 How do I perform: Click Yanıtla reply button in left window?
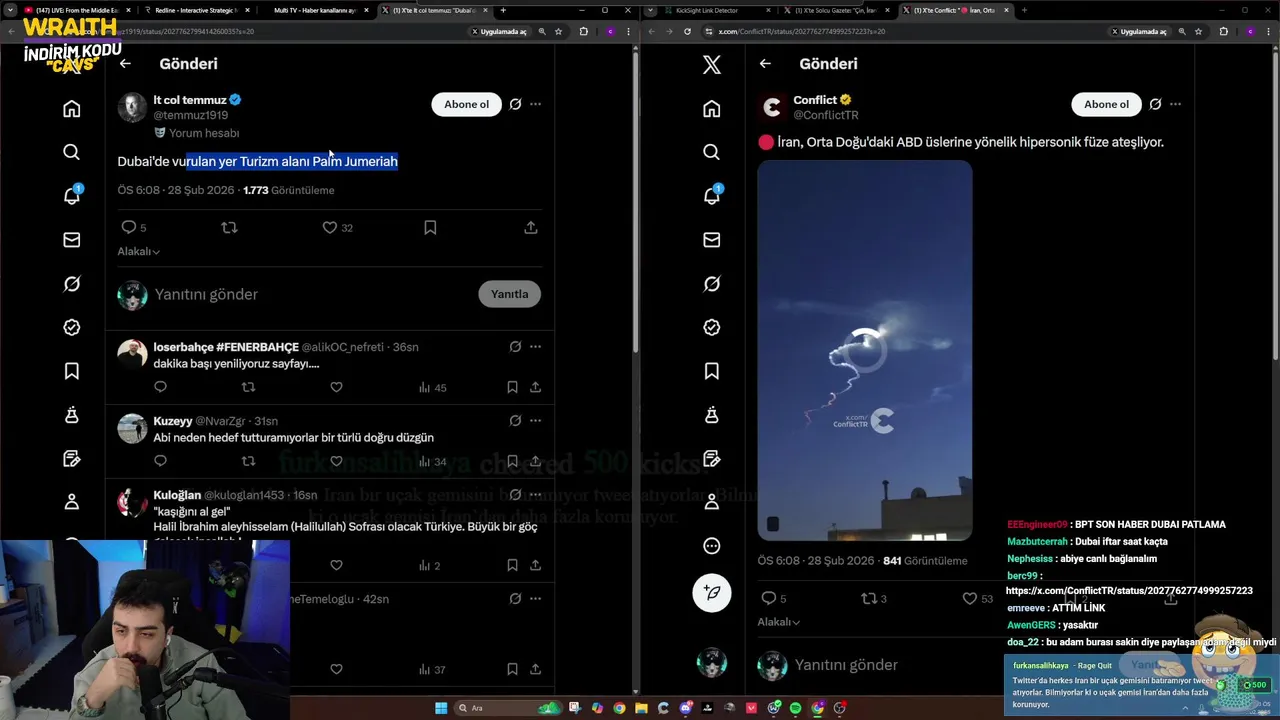[509, 294]
